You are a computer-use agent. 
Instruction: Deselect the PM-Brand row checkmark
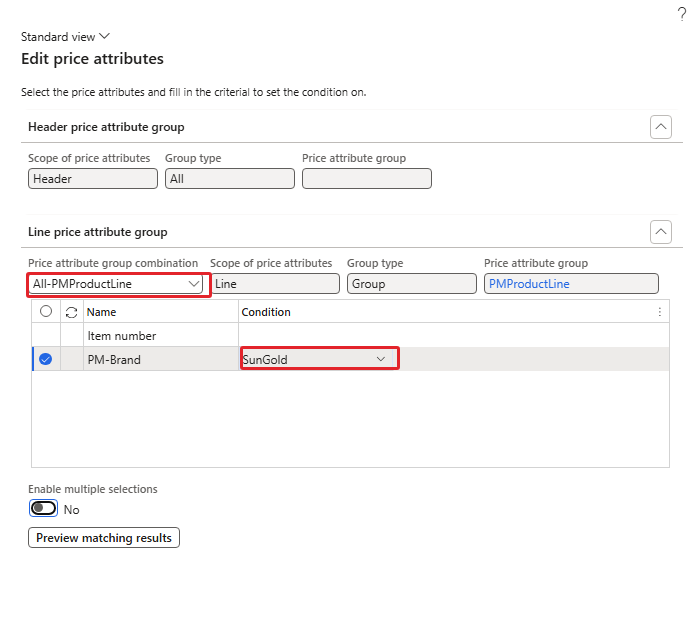pyautogui.click(x=46, y=359)
